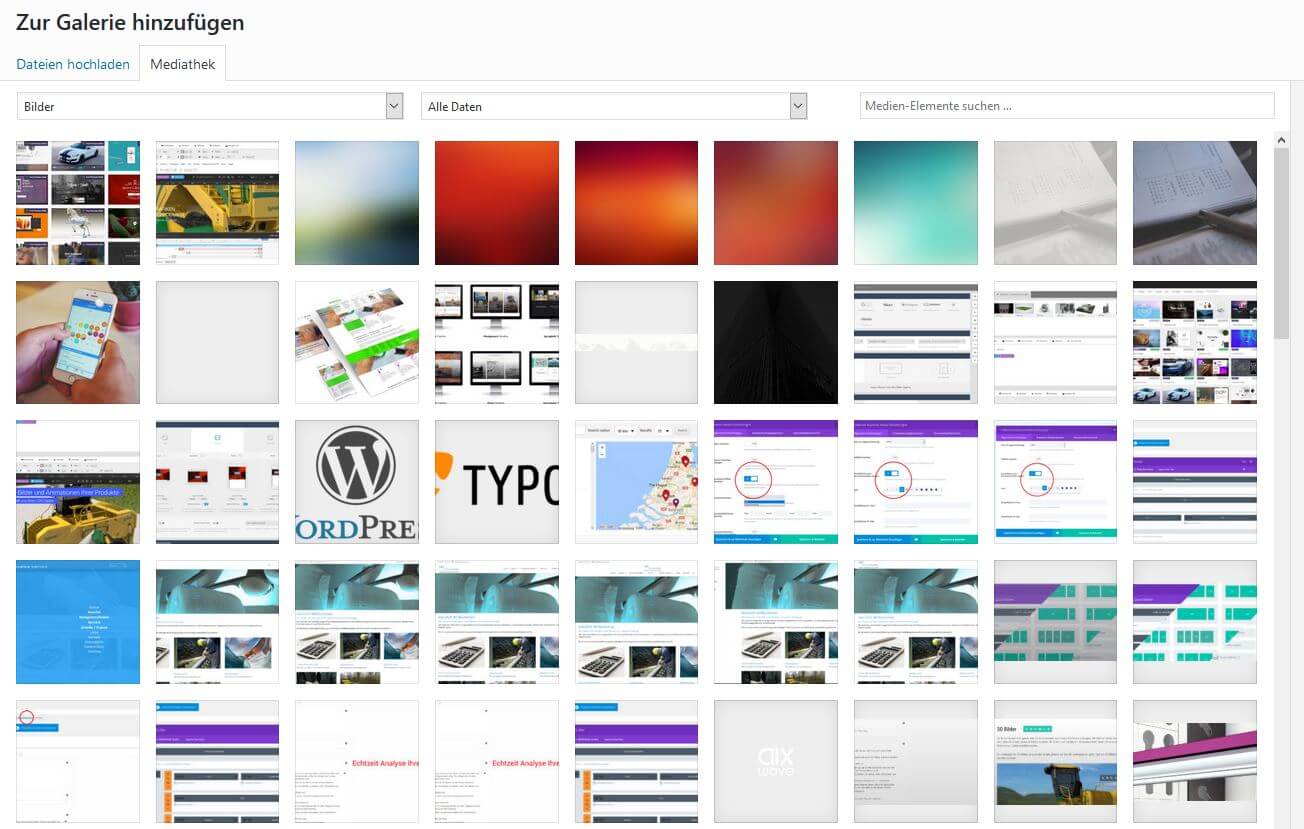Select the dark photo of notebook with pen
1304x829 pixels.
pyautogui.click(x=1195, y=203)
